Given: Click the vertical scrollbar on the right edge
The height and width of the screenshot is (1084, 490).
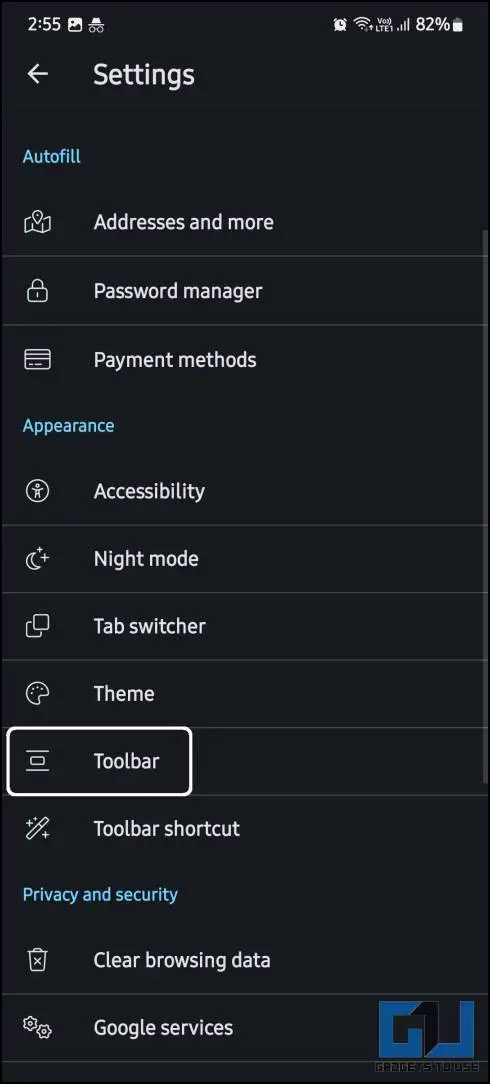Looking at the screenshot, I should pos(485,507).
